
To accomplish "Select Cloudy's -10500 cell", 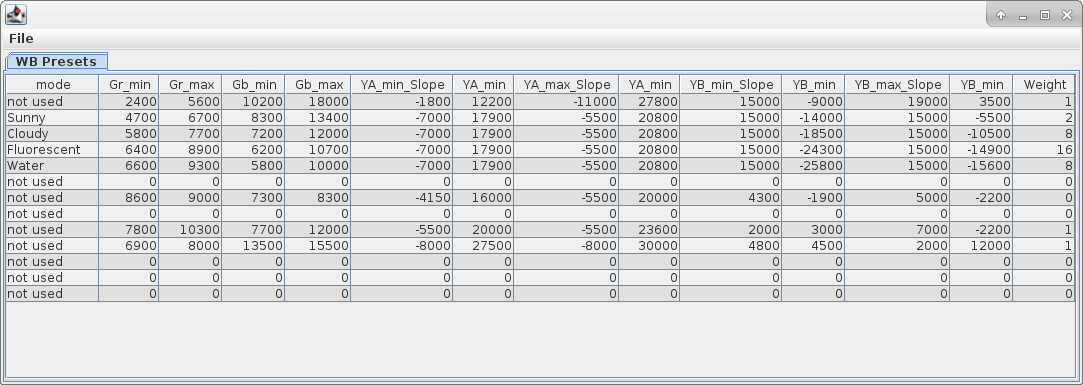I will pyautogui.click(x=981, y=134).
